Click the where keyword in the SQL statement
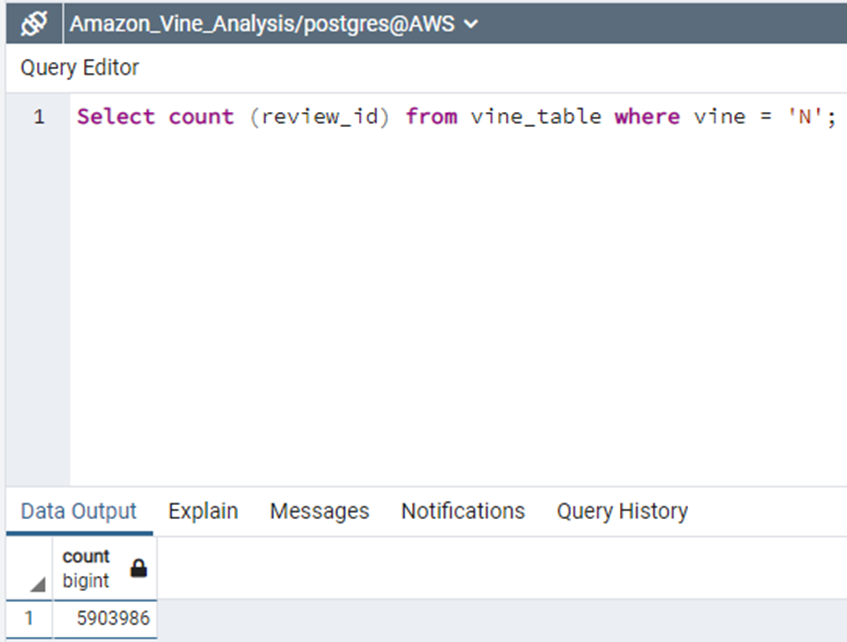This screenshot has height=642, width=847. point(646,116)
